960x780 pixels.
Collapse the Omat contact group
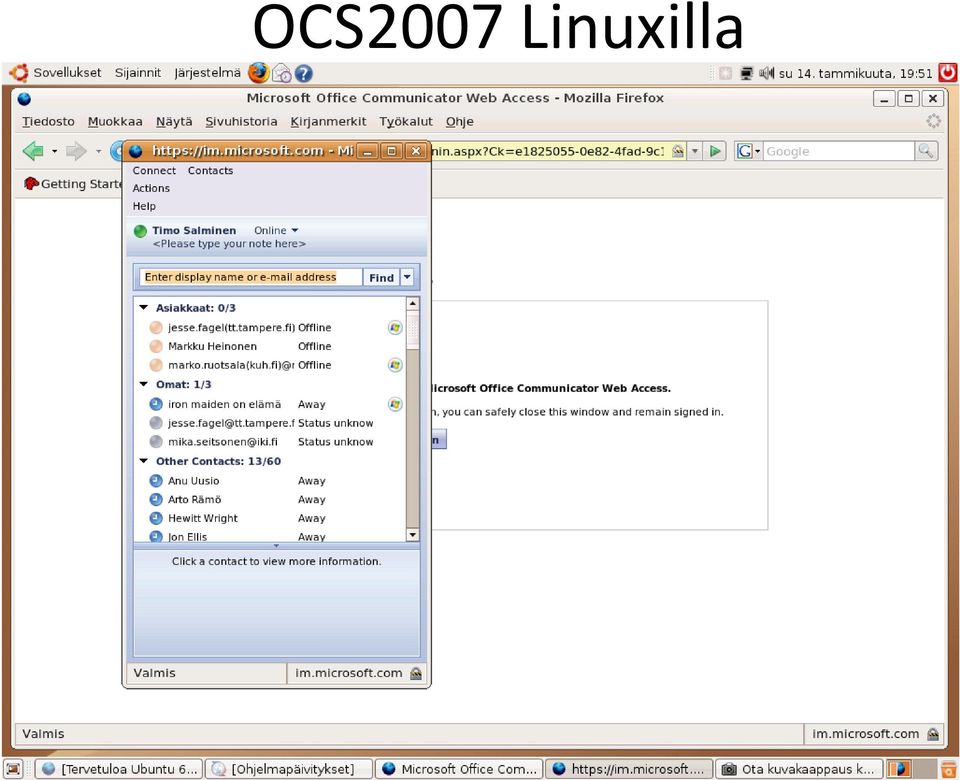click(x=144, y=384)
